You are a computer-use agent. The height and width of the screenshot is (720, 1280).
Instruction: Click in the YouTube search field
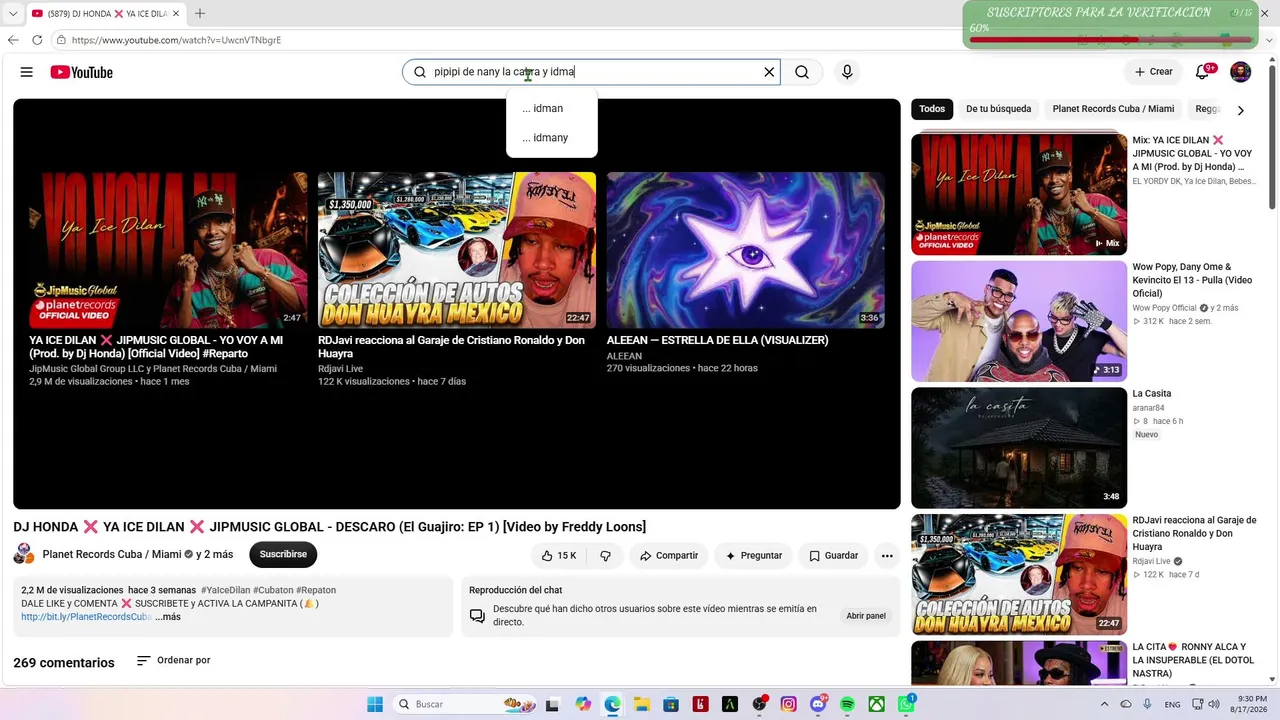click(591, 72)
